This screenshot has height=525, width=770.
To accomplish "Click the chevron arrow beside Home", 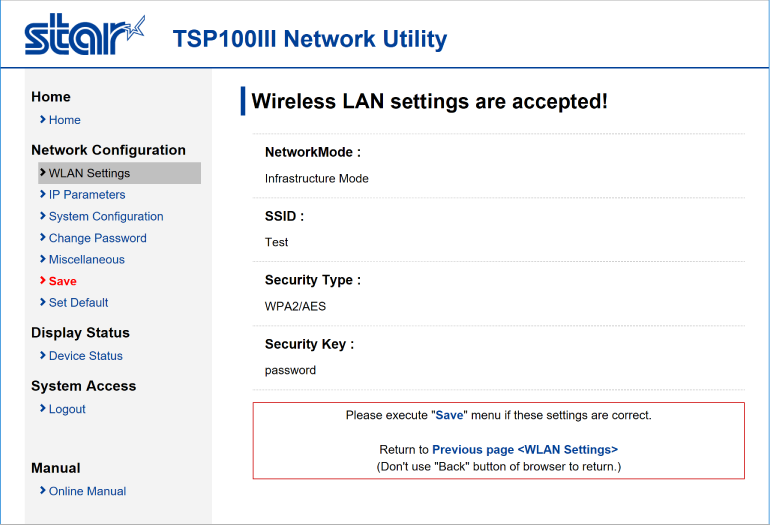I will point(43,119).
